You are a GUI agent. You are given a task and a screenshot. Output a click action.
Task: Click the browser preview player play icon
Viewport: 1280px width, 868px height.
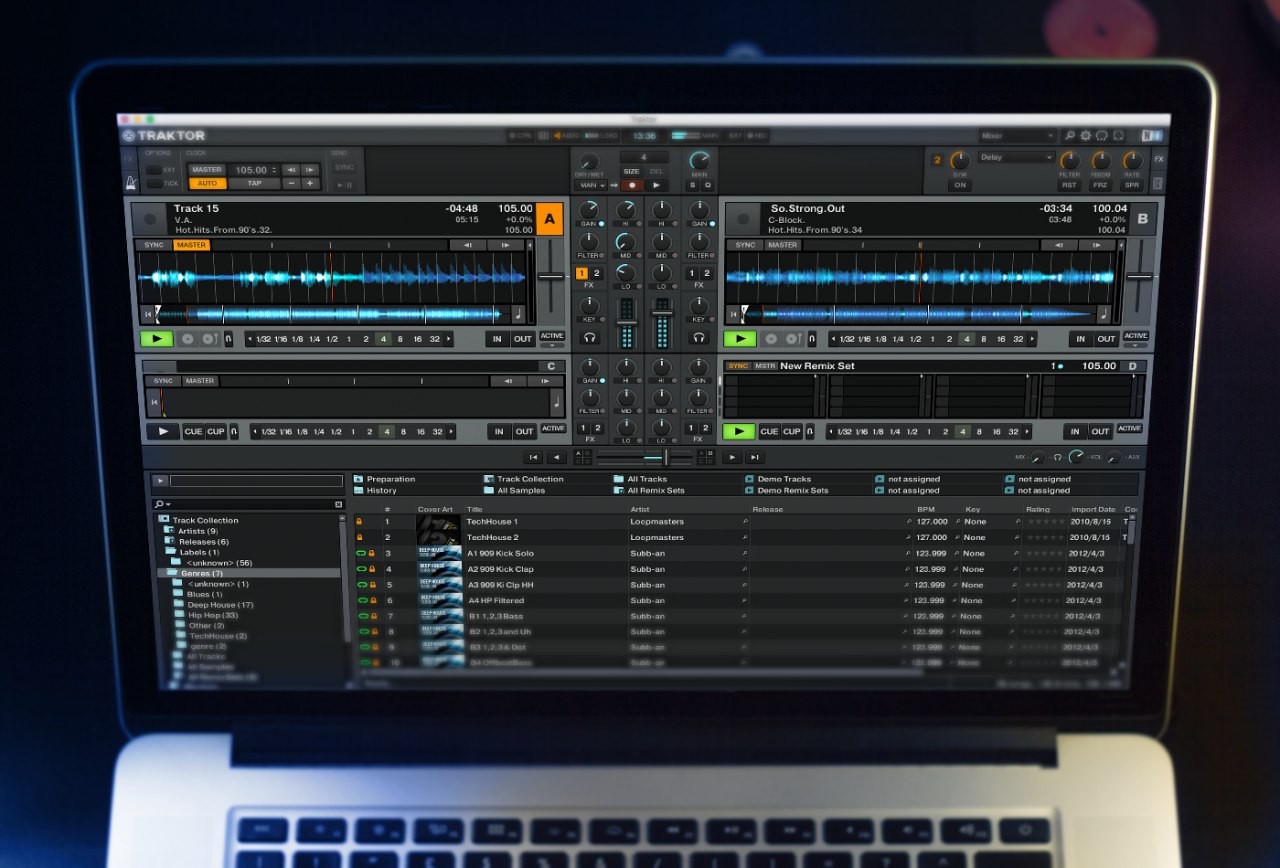point(160,481)
